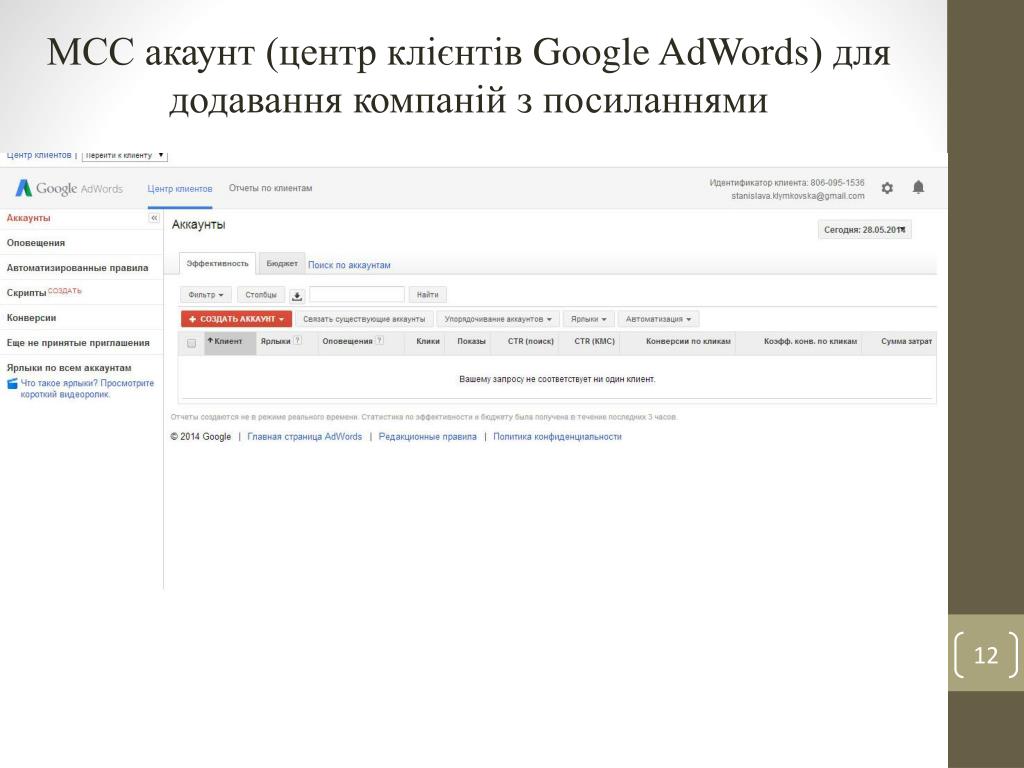Click the labels video clip icon
The image size is (1024, 768).
click(x=12, y=384)
